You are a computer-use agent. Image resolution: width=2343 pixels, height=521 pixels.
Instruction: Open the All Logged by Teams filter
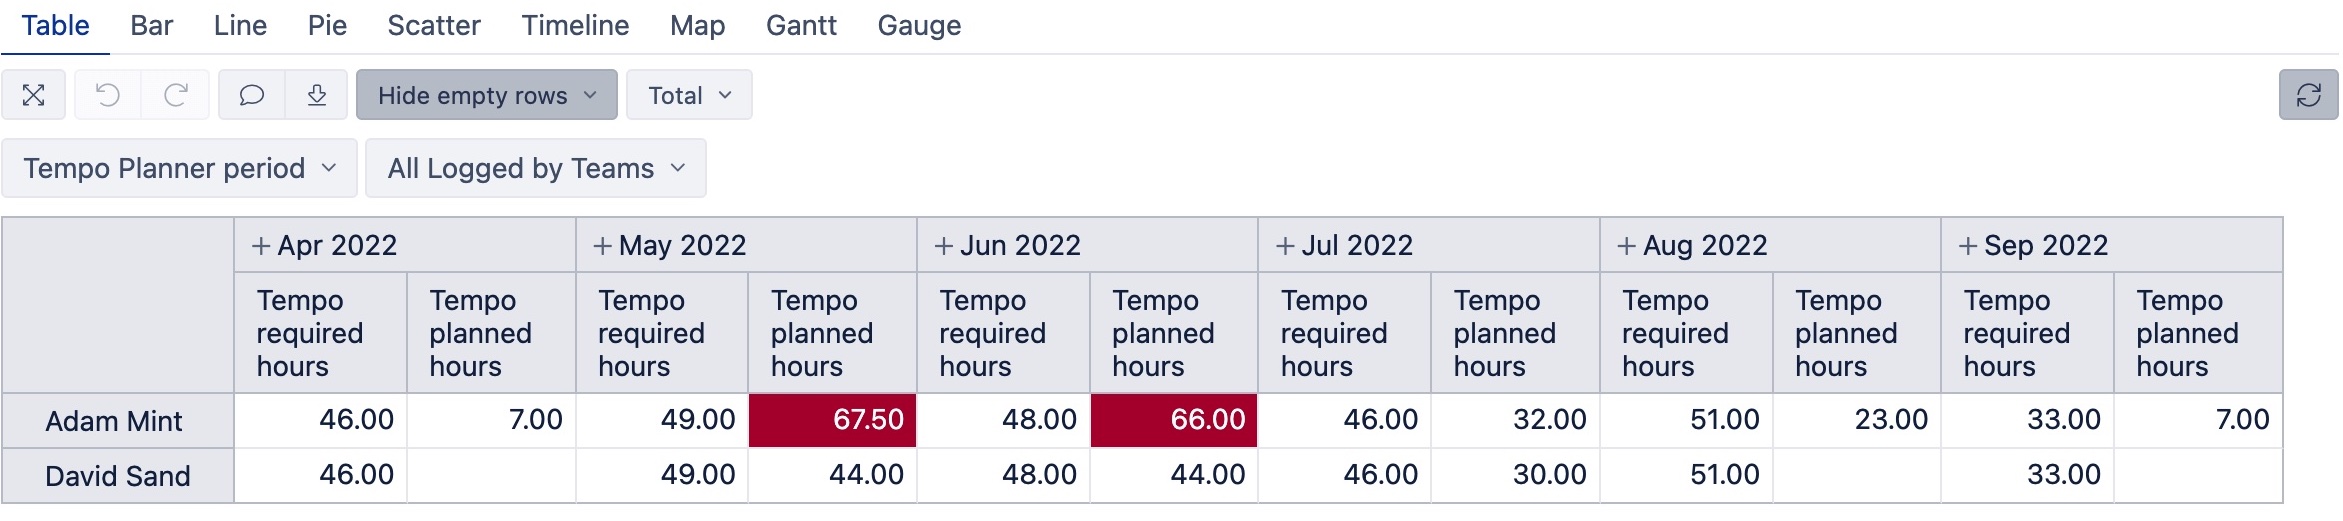(x=536, y=168)
